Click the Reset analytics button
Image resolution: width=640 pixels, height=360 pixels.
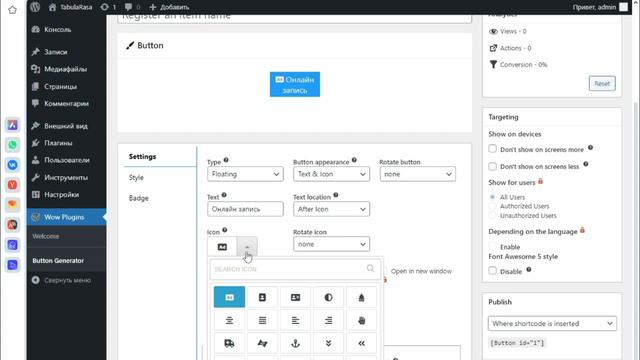(x=602, y=83)
